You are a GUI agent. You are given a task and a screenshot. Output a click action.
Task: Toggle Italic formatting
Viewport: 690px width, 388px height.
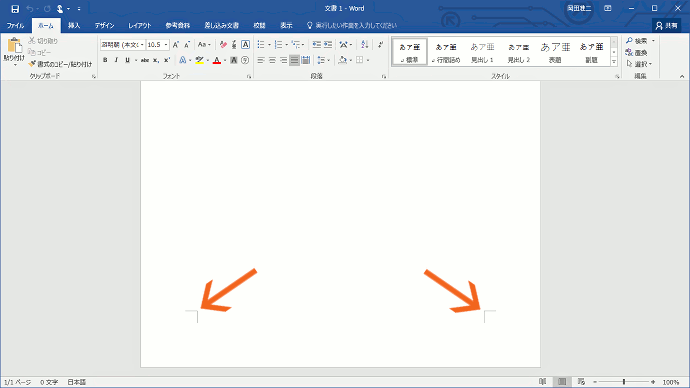[x=116, y=60]
